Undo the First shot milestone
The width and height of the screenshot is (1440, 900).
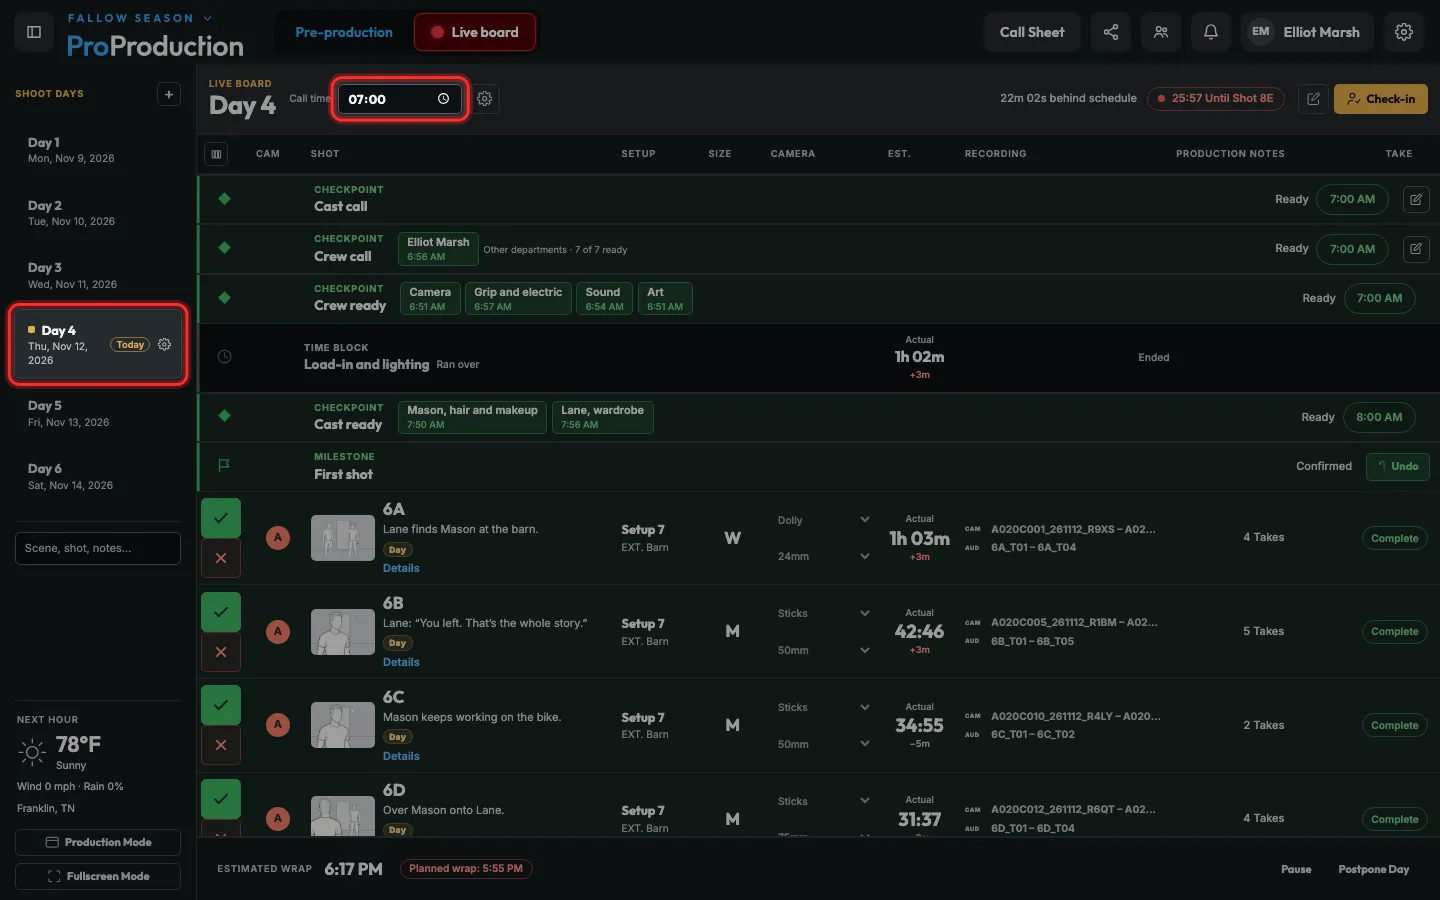pos(1398,466)
